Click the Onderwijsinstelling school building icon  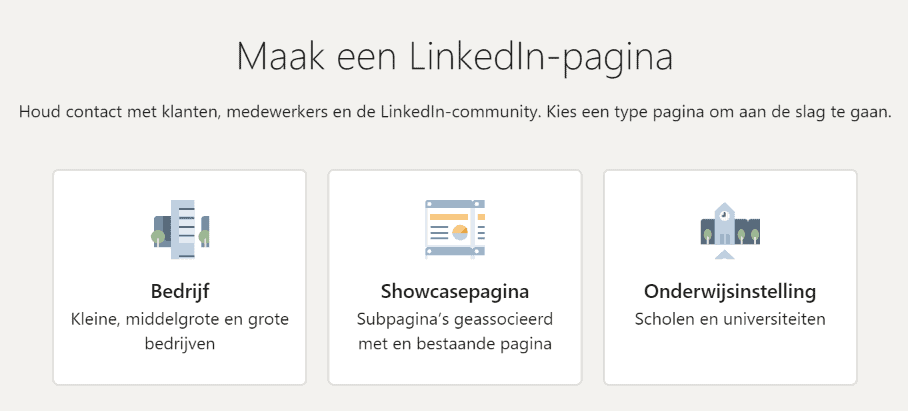[723, 227]
